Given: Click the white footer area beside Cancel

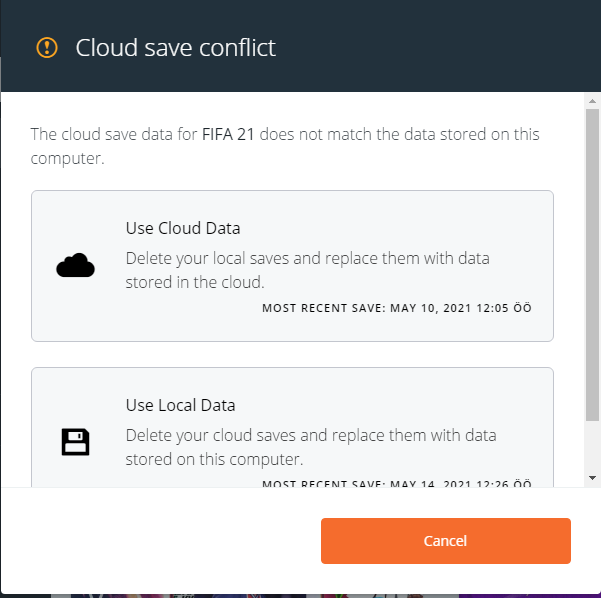Looking at the screenshot, I should click(x=160, y=541).
